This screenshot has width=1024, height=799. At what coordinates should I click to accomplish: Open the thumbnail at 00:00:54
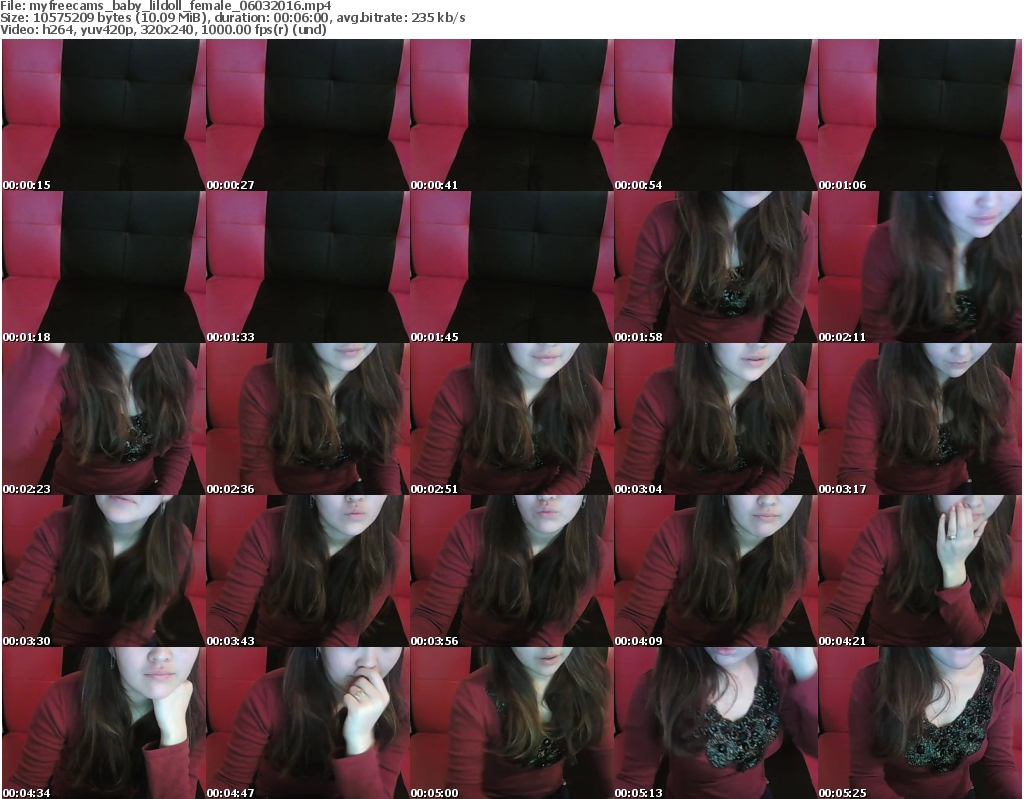point(715,115)
